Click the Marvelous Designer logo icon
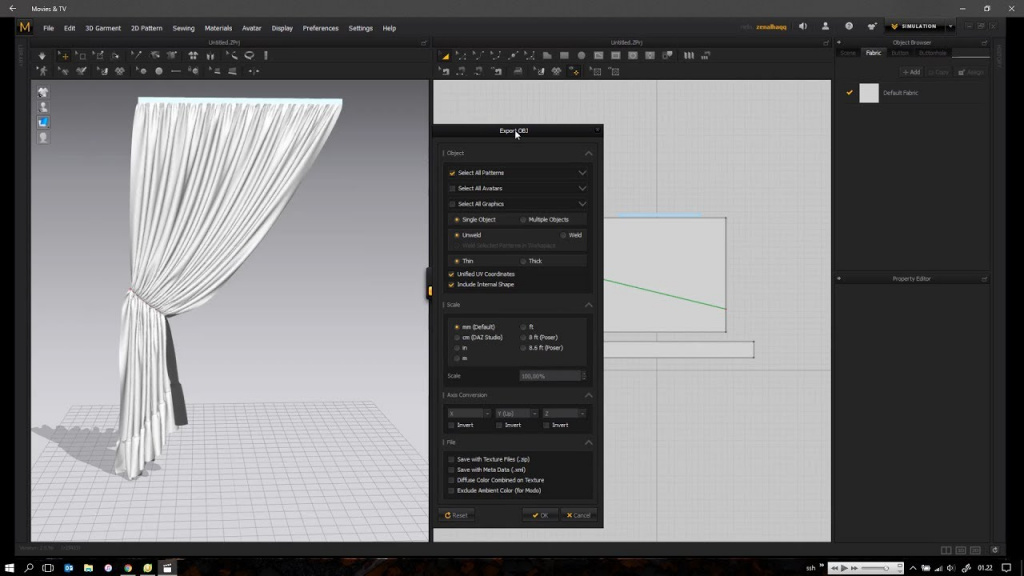The height and width of the screenshot is (576, 1024). (x=25, y=27)
